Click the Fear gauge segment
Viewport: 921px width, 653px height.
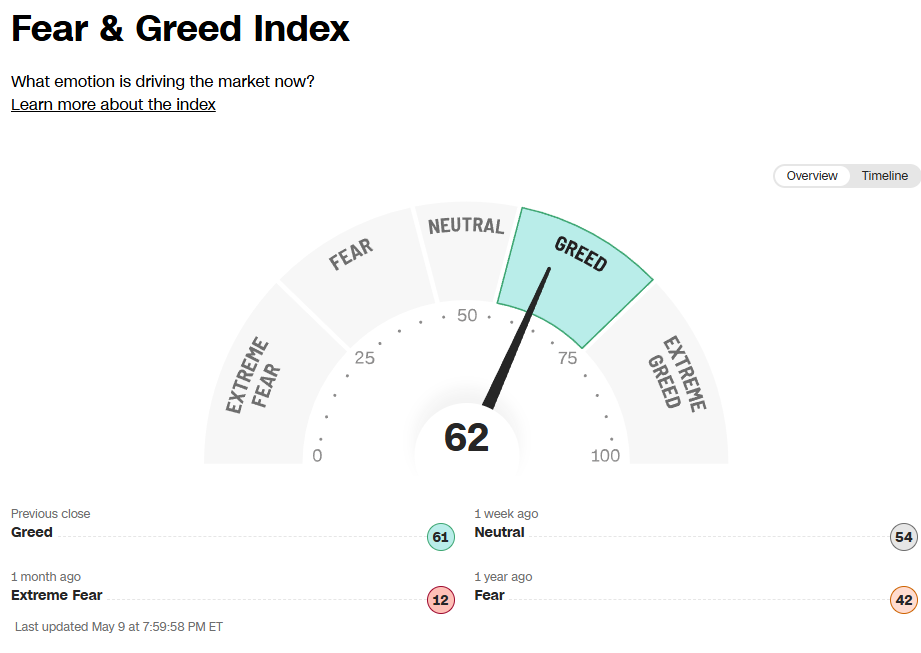(350, 258)
